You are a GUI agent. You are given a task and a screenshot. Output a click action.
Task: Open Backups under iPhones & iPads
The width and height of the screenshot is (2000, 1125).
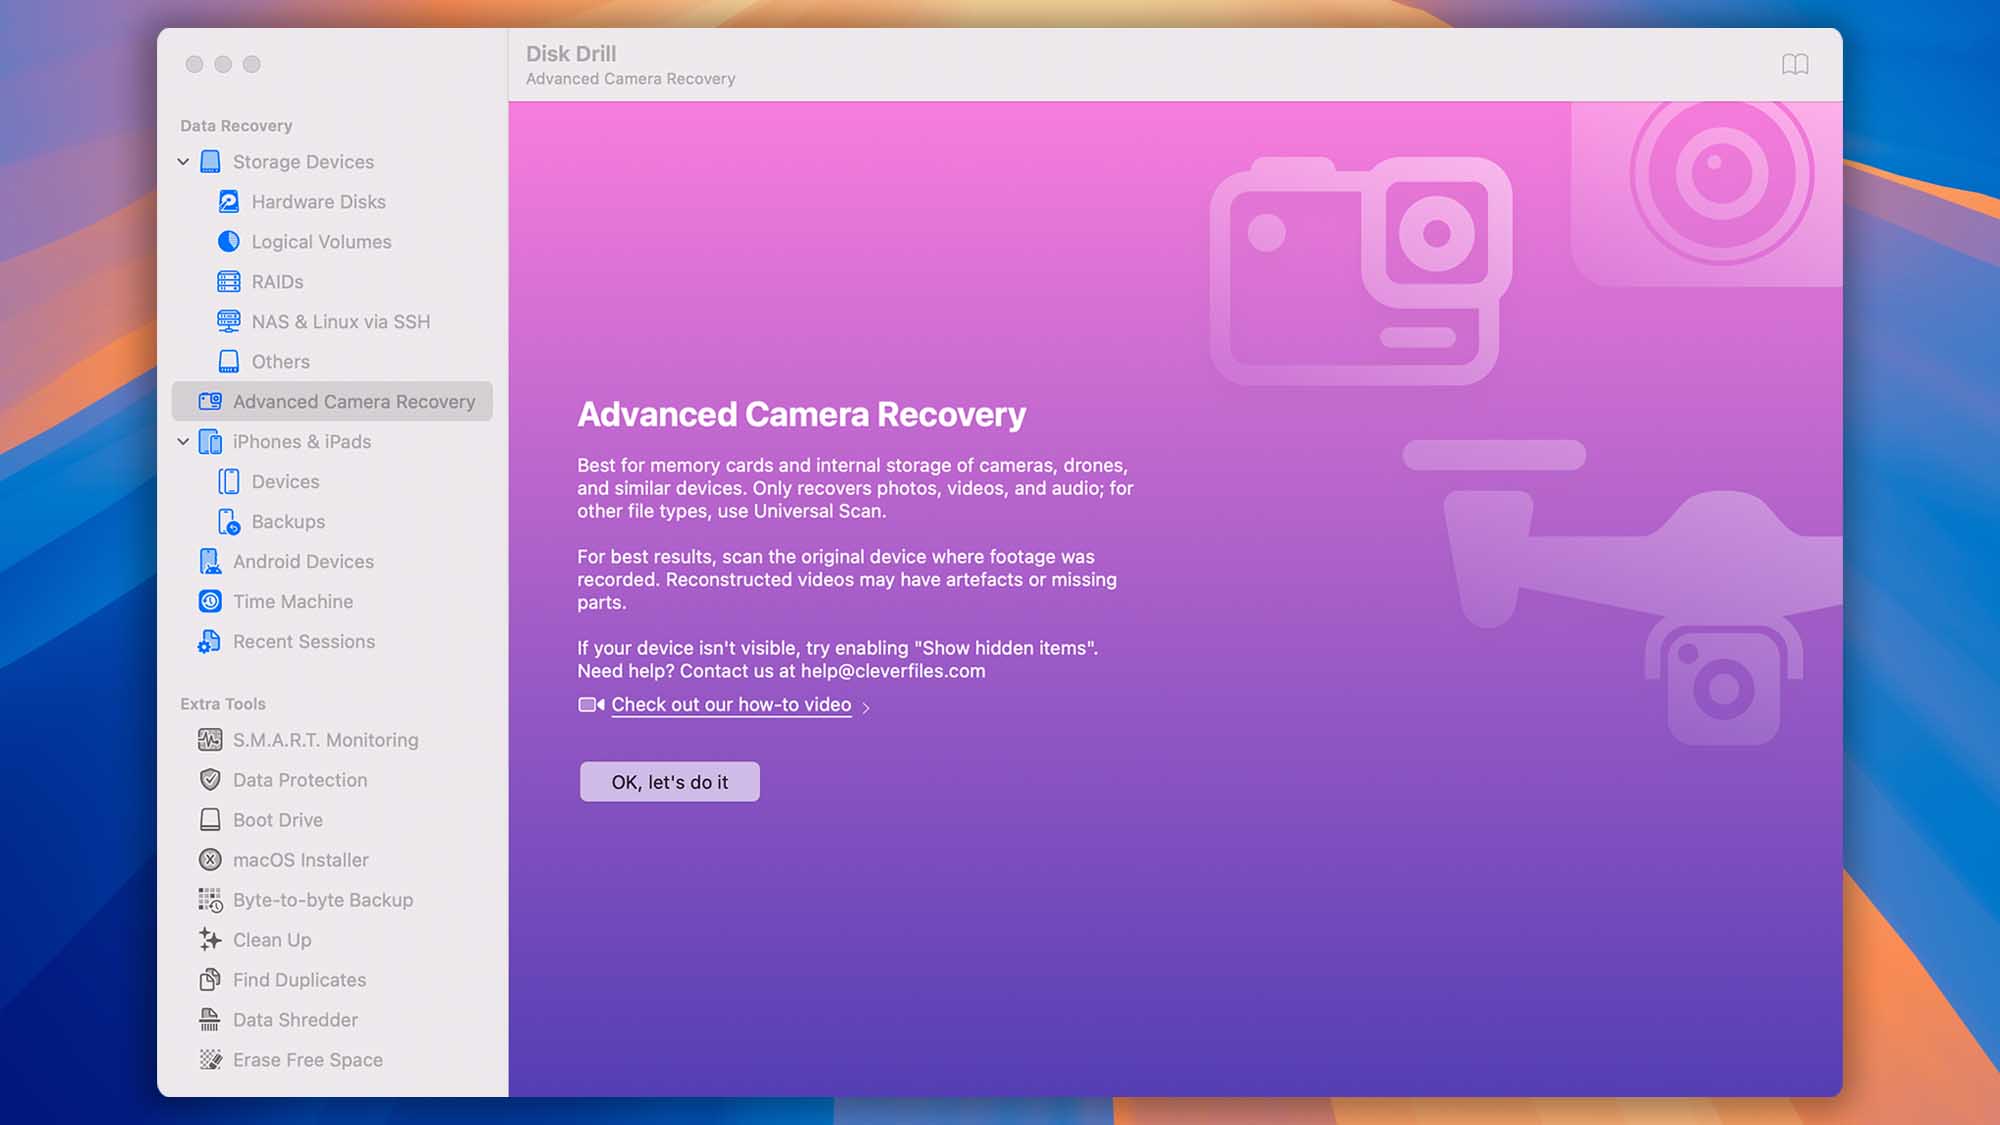[x=332, y=522]
